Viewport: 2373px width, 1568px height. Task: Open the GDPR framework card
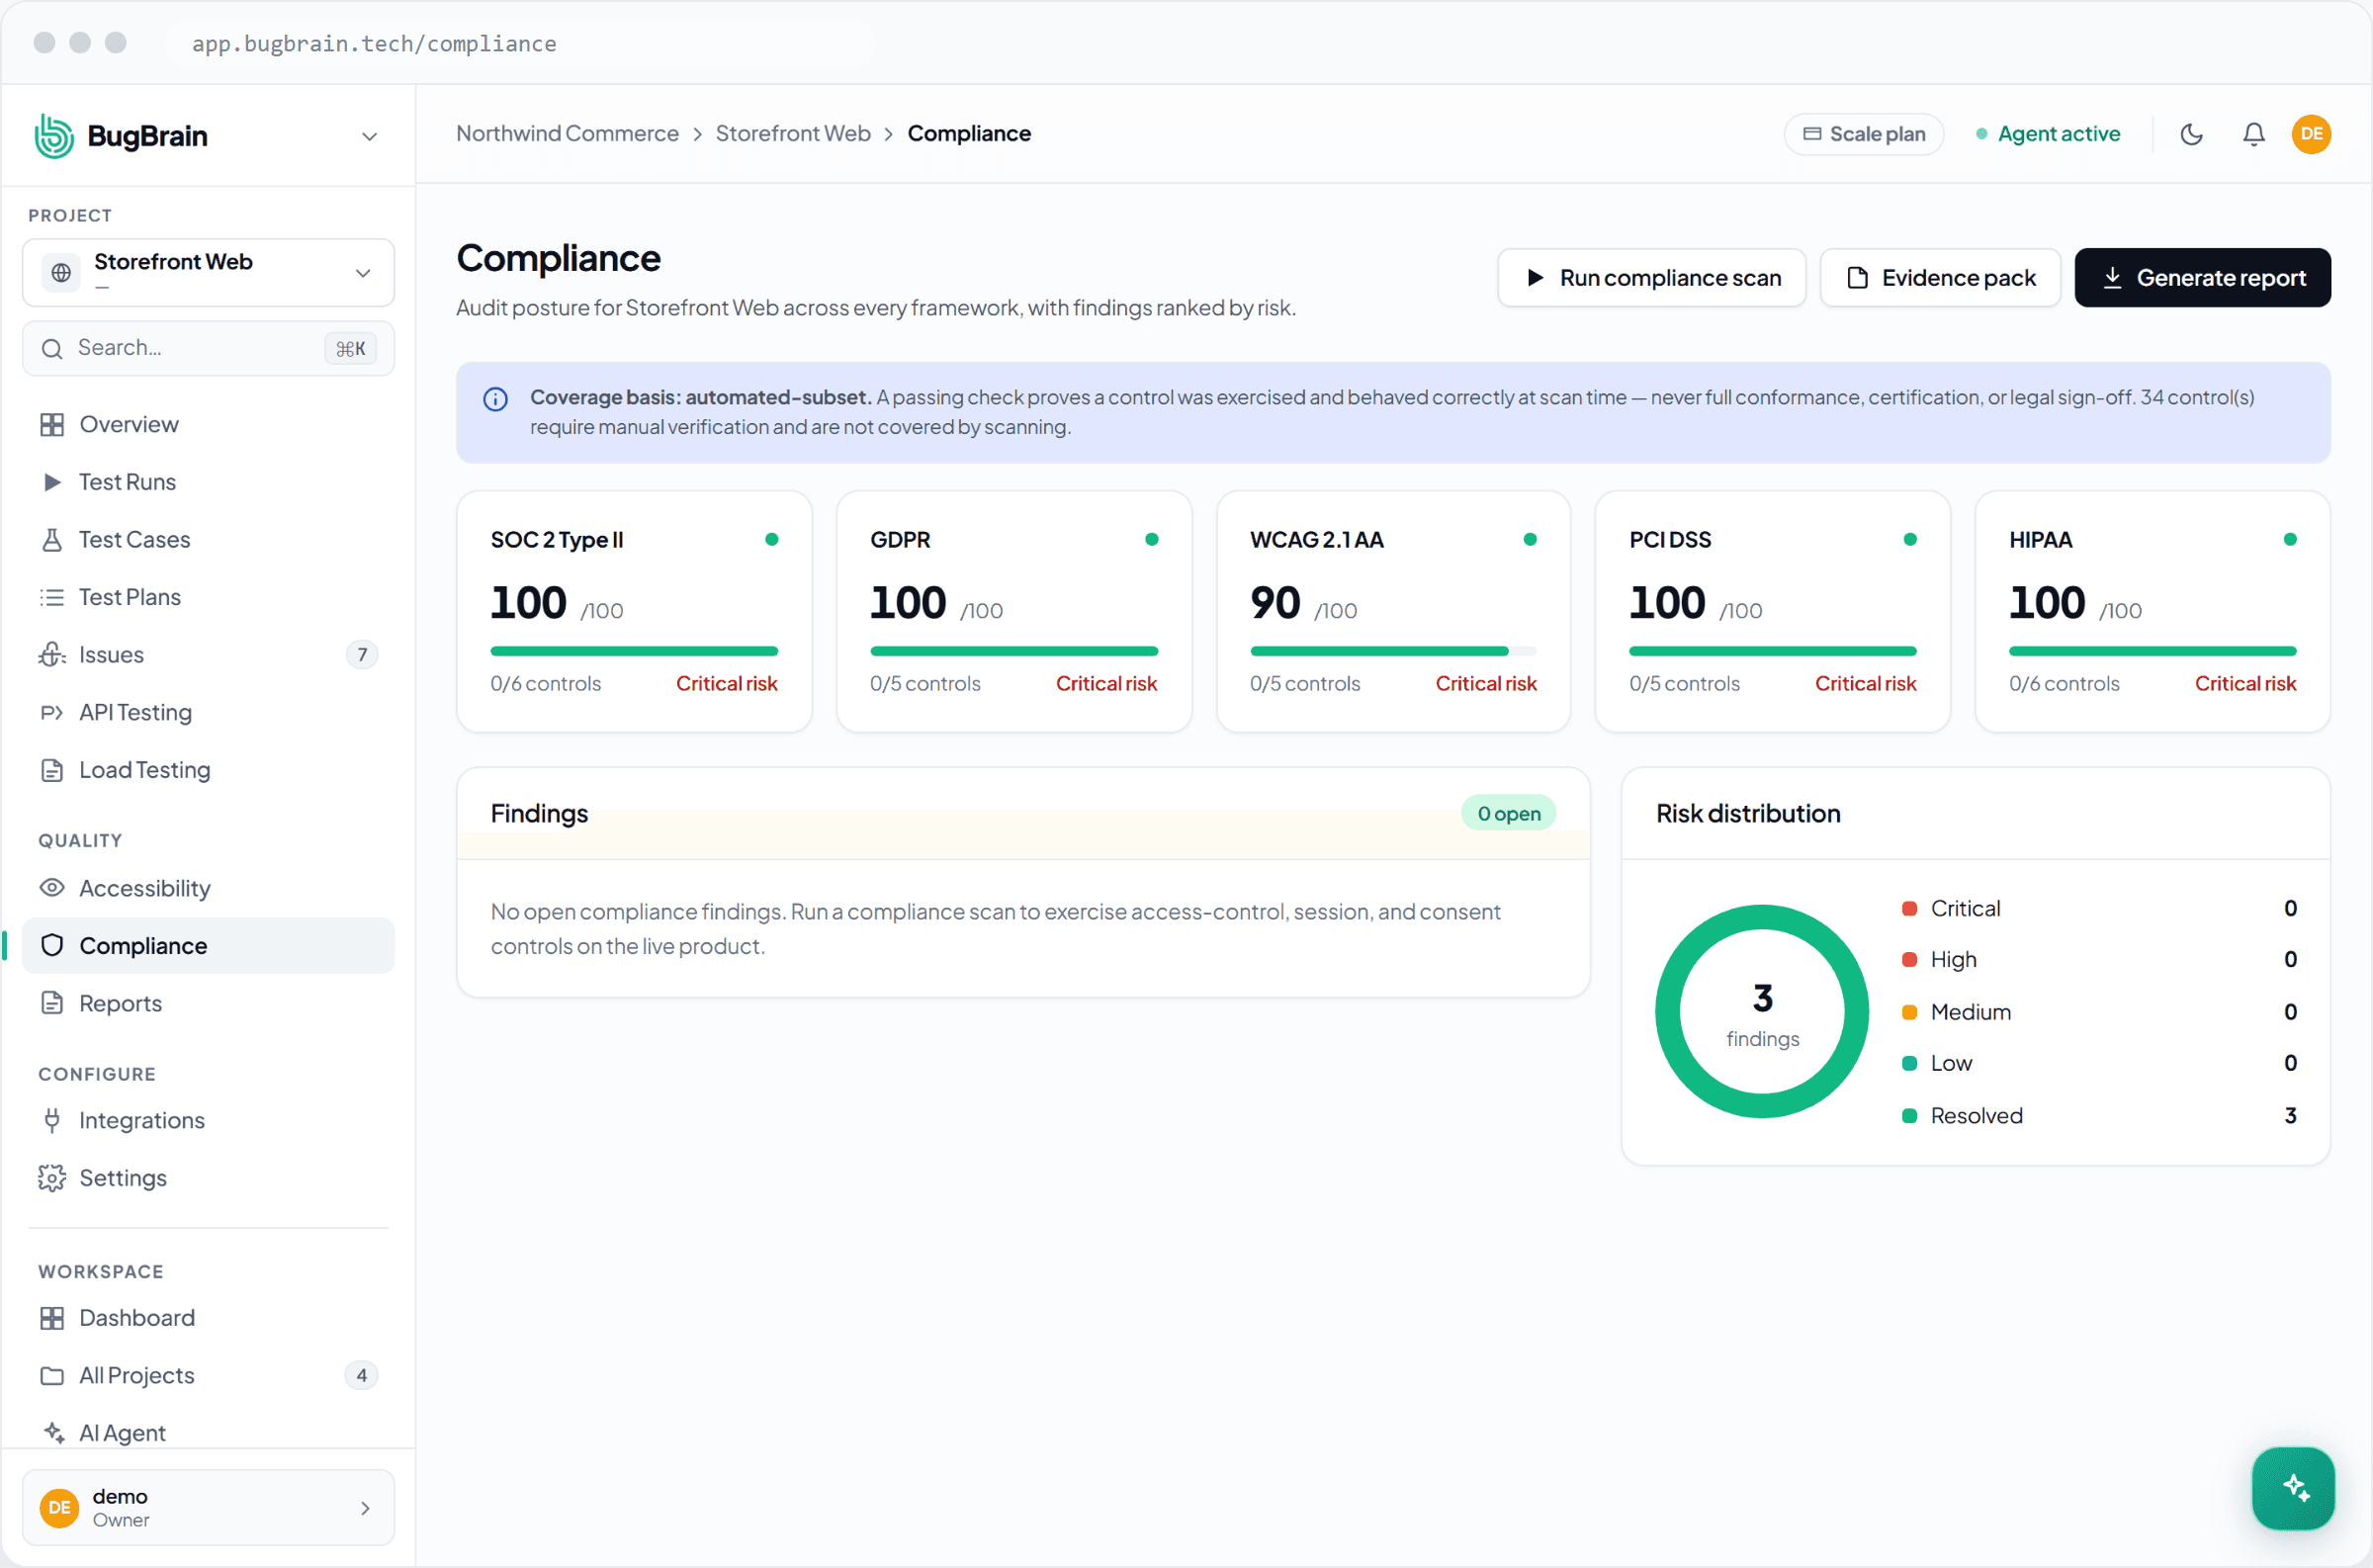click(1013, 611)
